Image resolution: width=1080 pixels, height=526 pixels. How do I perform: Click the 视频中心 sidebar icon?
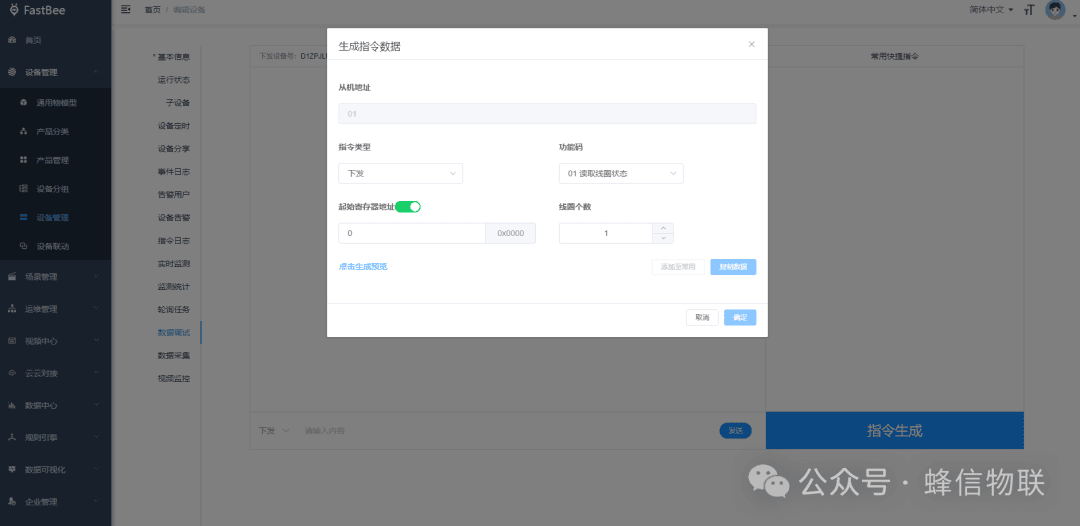click(x=12, y=341)
